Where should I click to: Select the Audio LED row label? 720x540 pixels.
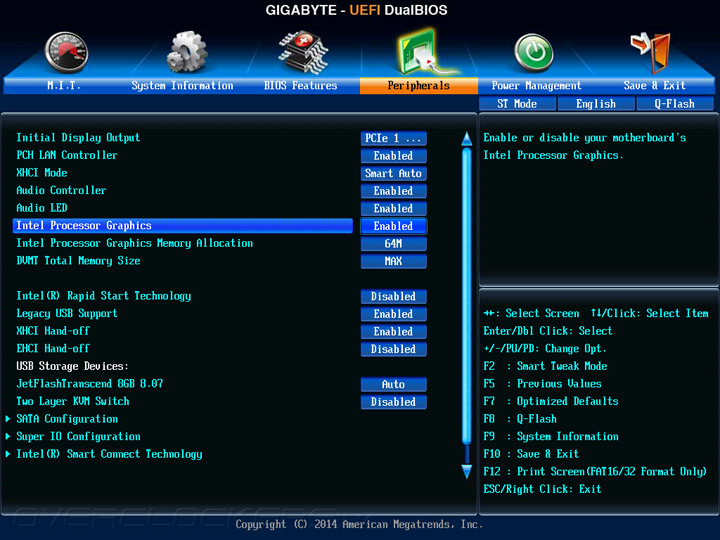42,208
